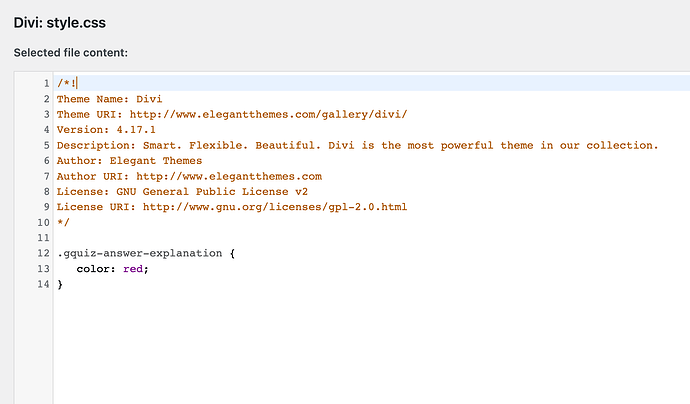Click line number 8 in the gutter
The image size is (690, 404).
pyautogui.click(x=47, y=191)
